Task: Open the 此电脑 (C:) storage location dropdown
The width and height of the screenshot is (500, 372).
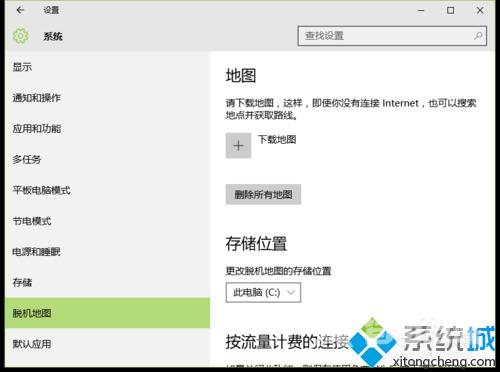Action: pyautogui.click(x=263, y=293)
